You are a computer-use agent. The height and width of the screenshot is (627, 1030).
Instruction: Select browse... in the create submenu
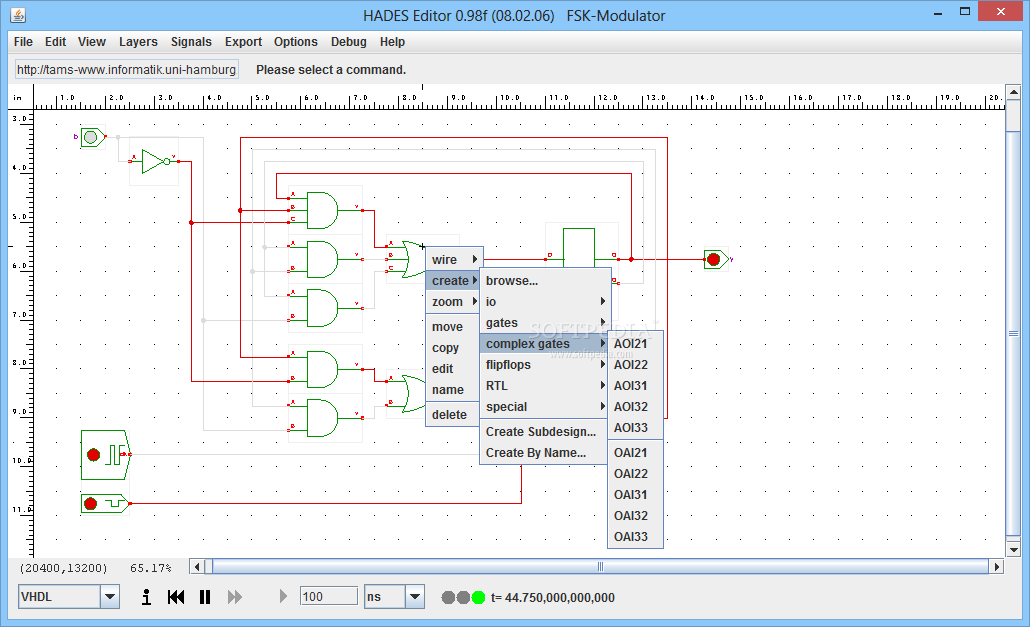coord(545,280)
